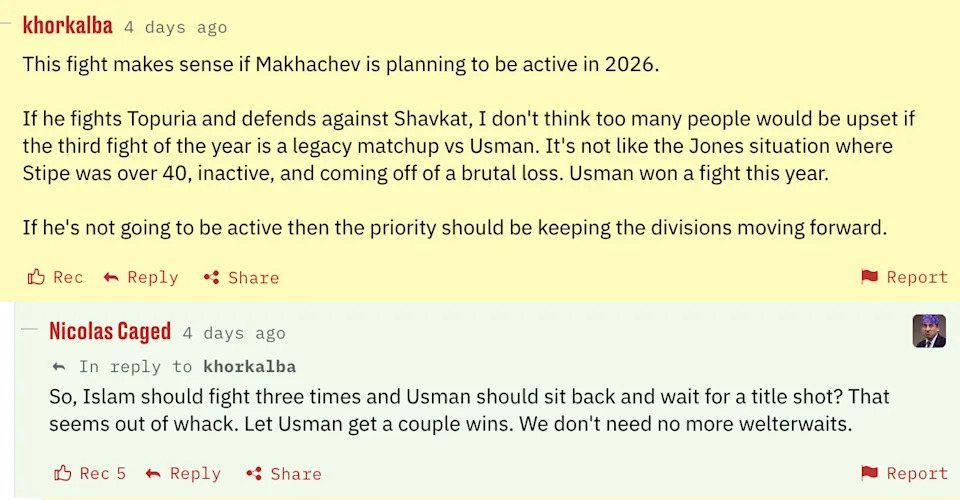Click Report flag icon on khorkalba's comment

pyautogui.click(x=869, y=277)
